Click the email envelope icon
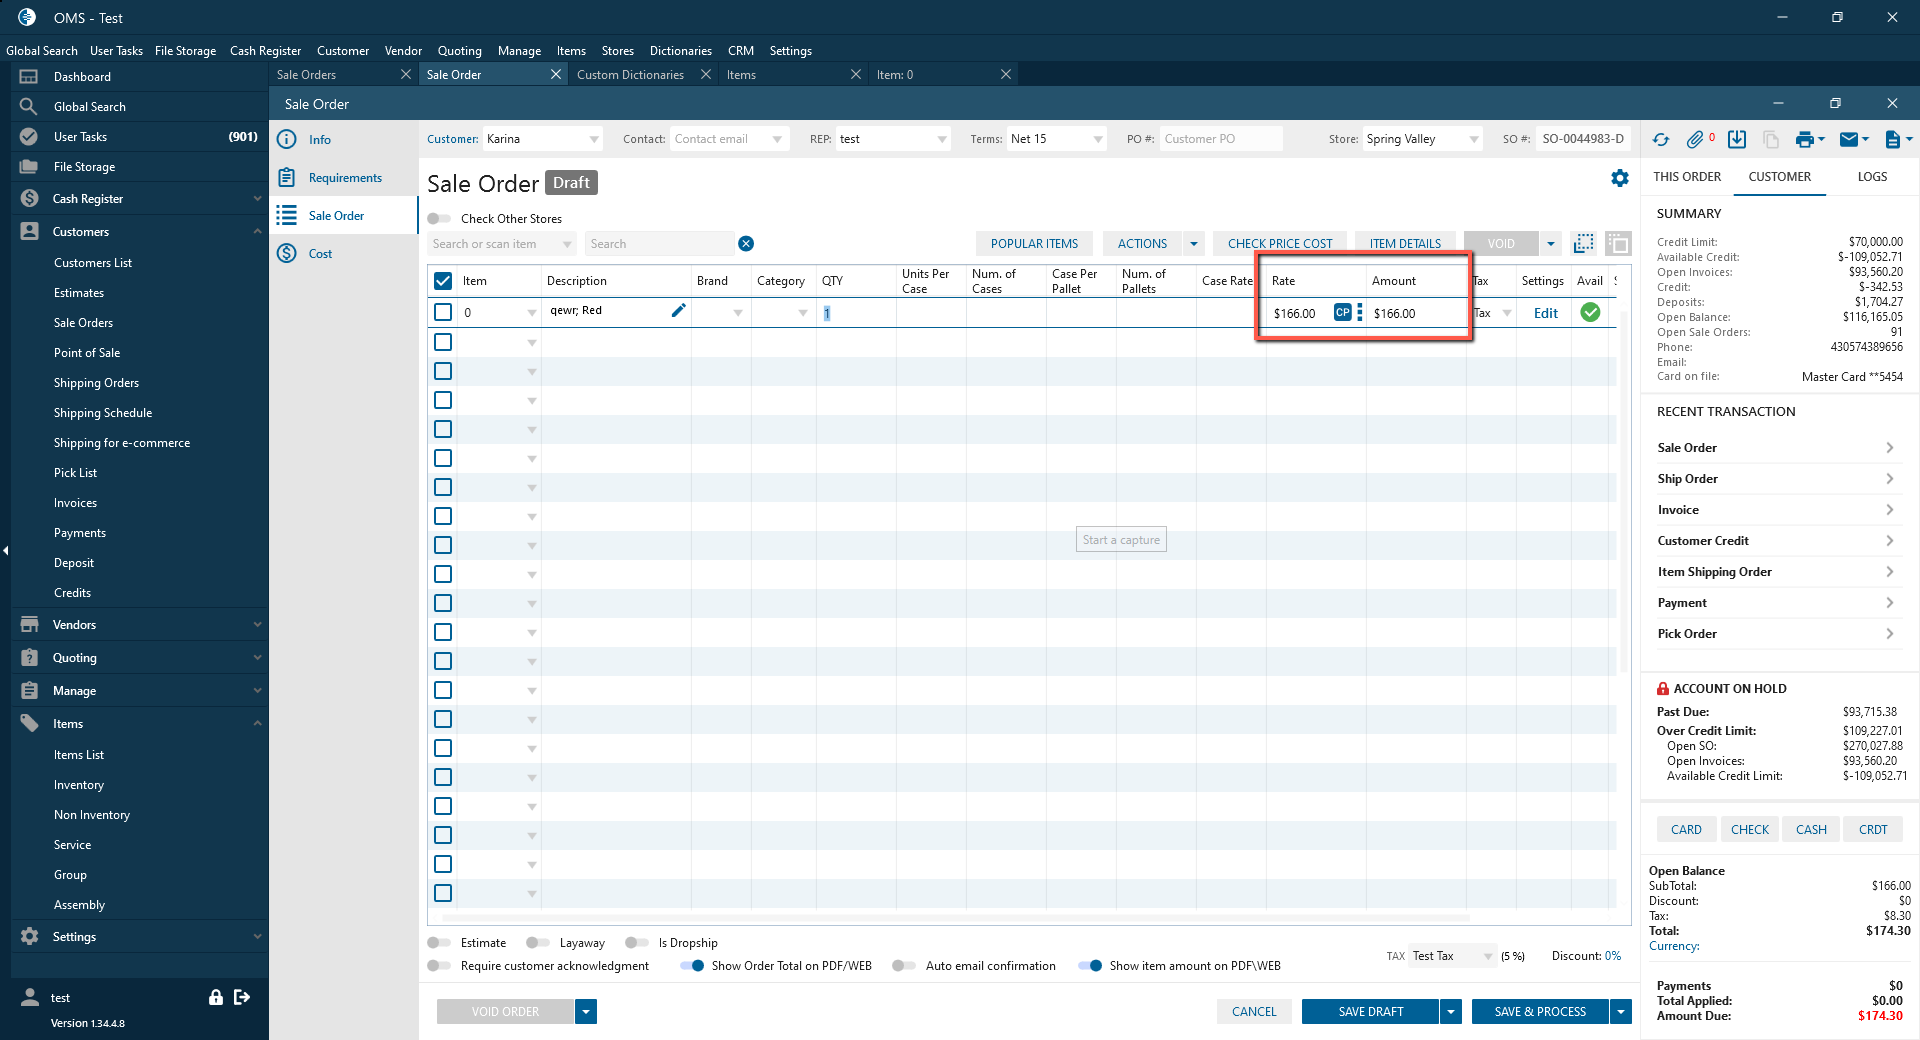The image size is (1920, 1040). tap(1849, 140)
